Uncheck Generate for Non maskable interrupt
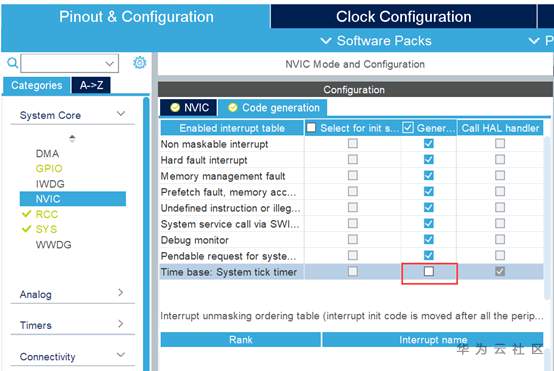 (429, 143)
